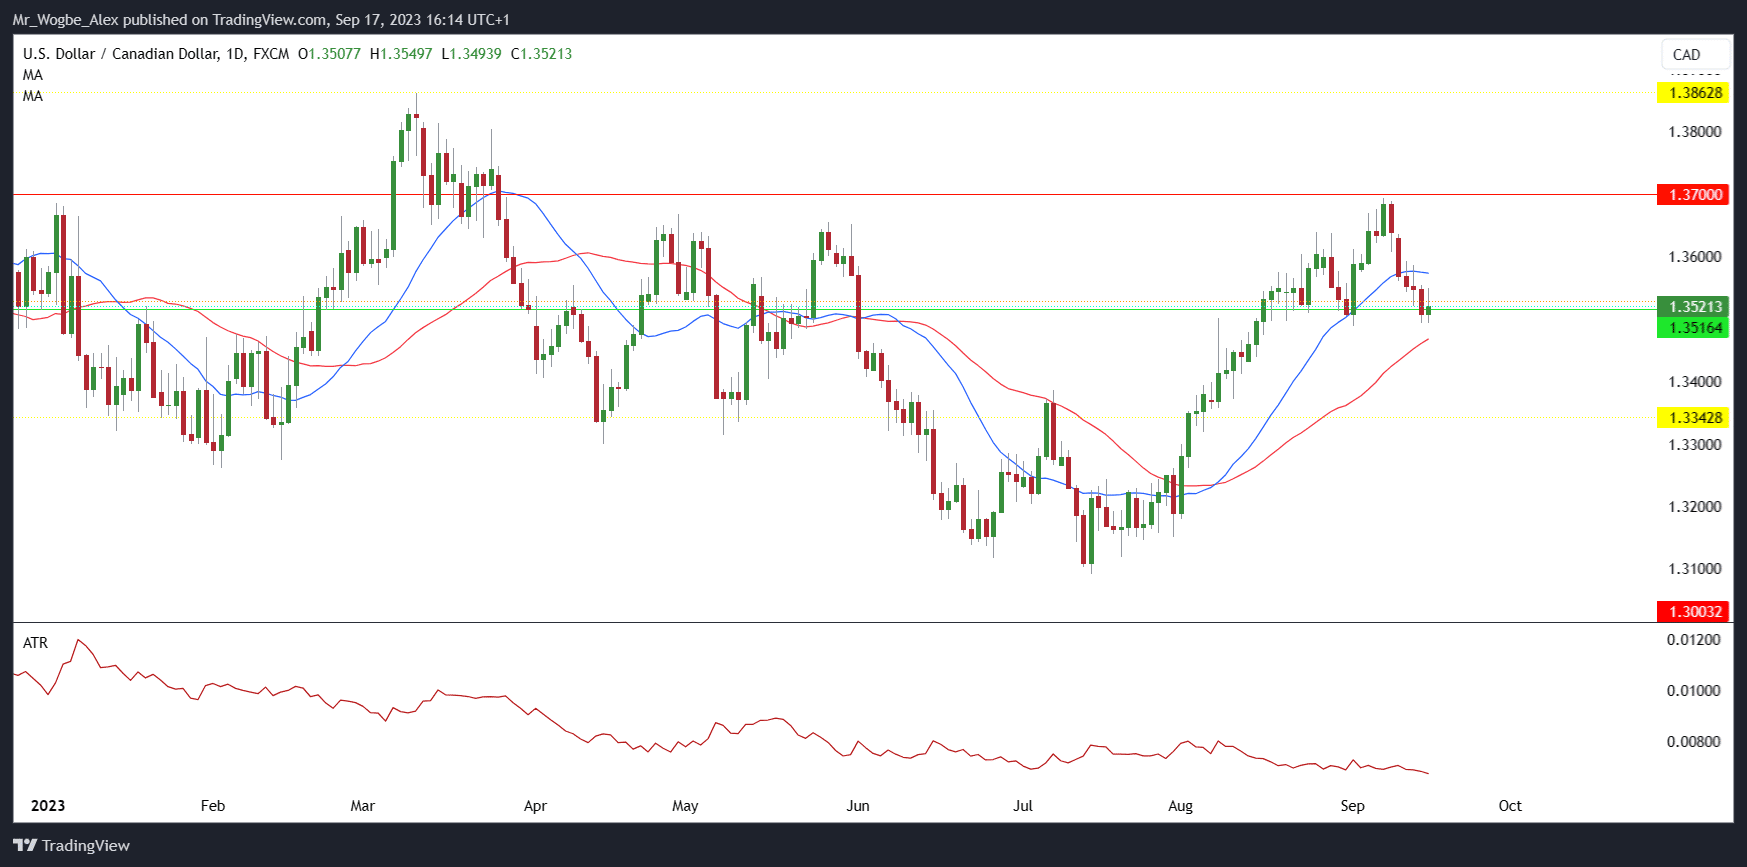Click the high value H1.35497

coord(401,54)
